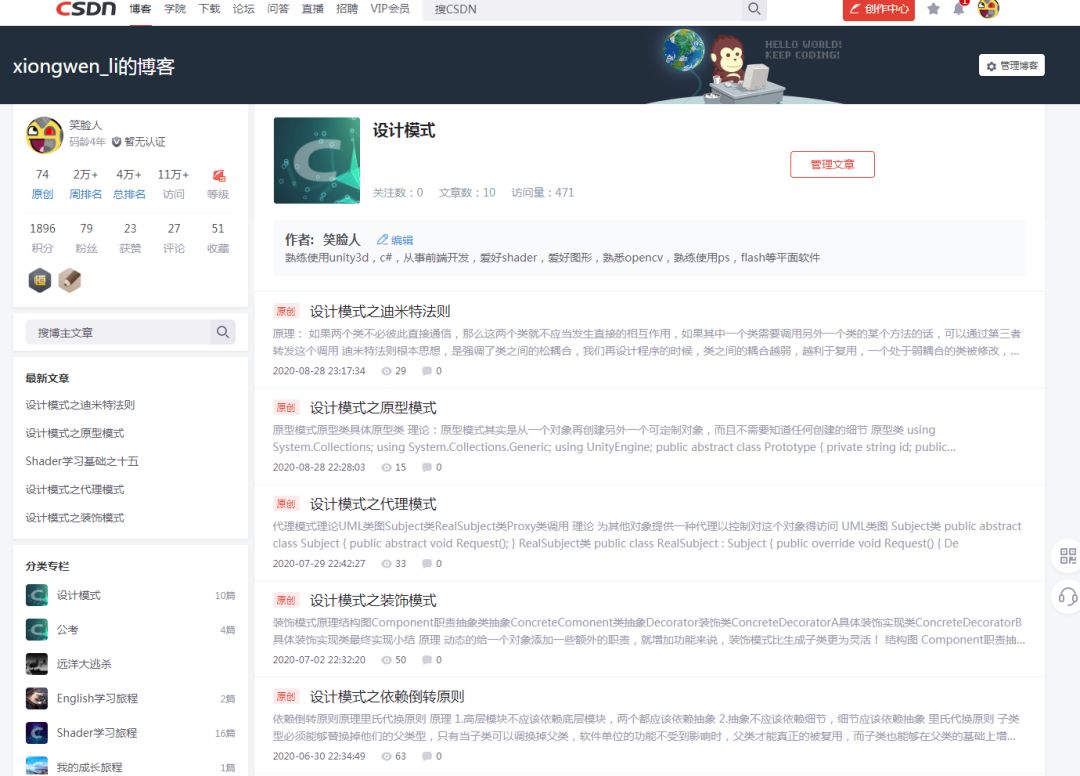Open 公考 column icon
This screenshot has width=1080, height=776.
point(37,629)
